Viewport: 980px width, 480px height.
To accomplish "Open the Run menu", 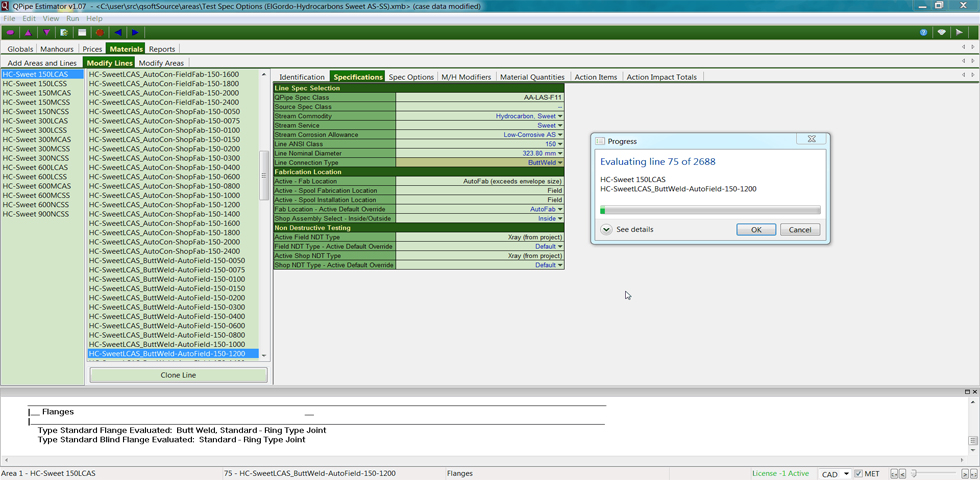I will tap(72, 19).
